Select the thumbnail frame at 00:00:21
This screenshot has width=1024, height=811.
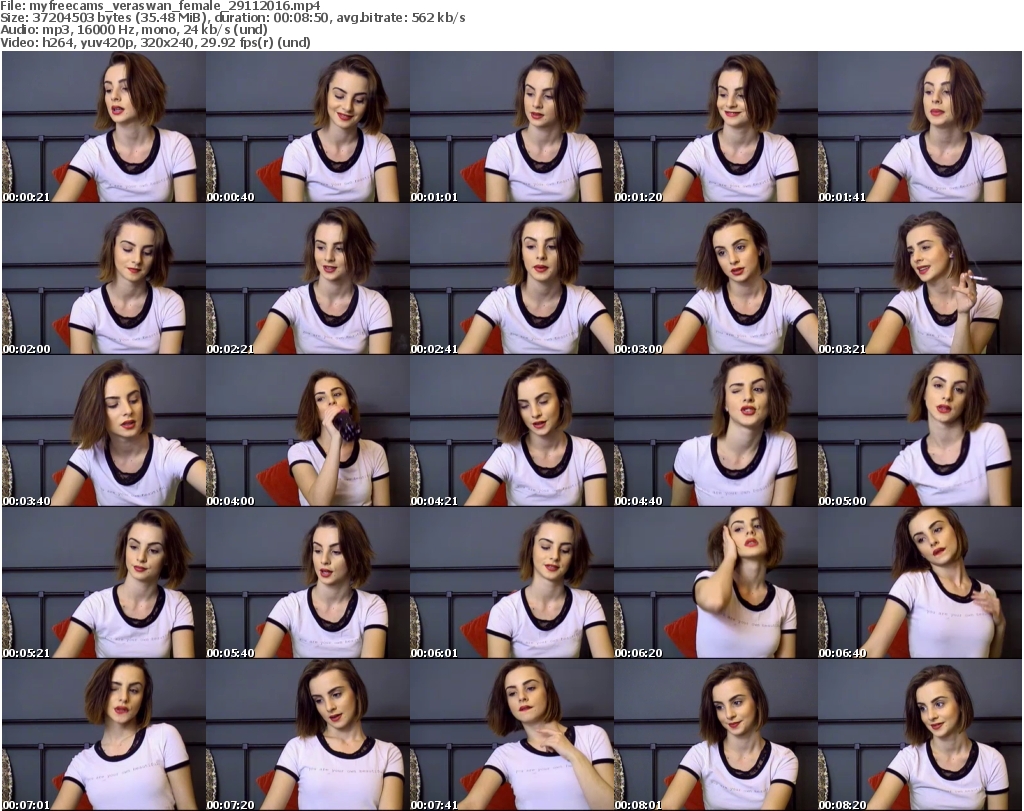(x=104, y=127)
